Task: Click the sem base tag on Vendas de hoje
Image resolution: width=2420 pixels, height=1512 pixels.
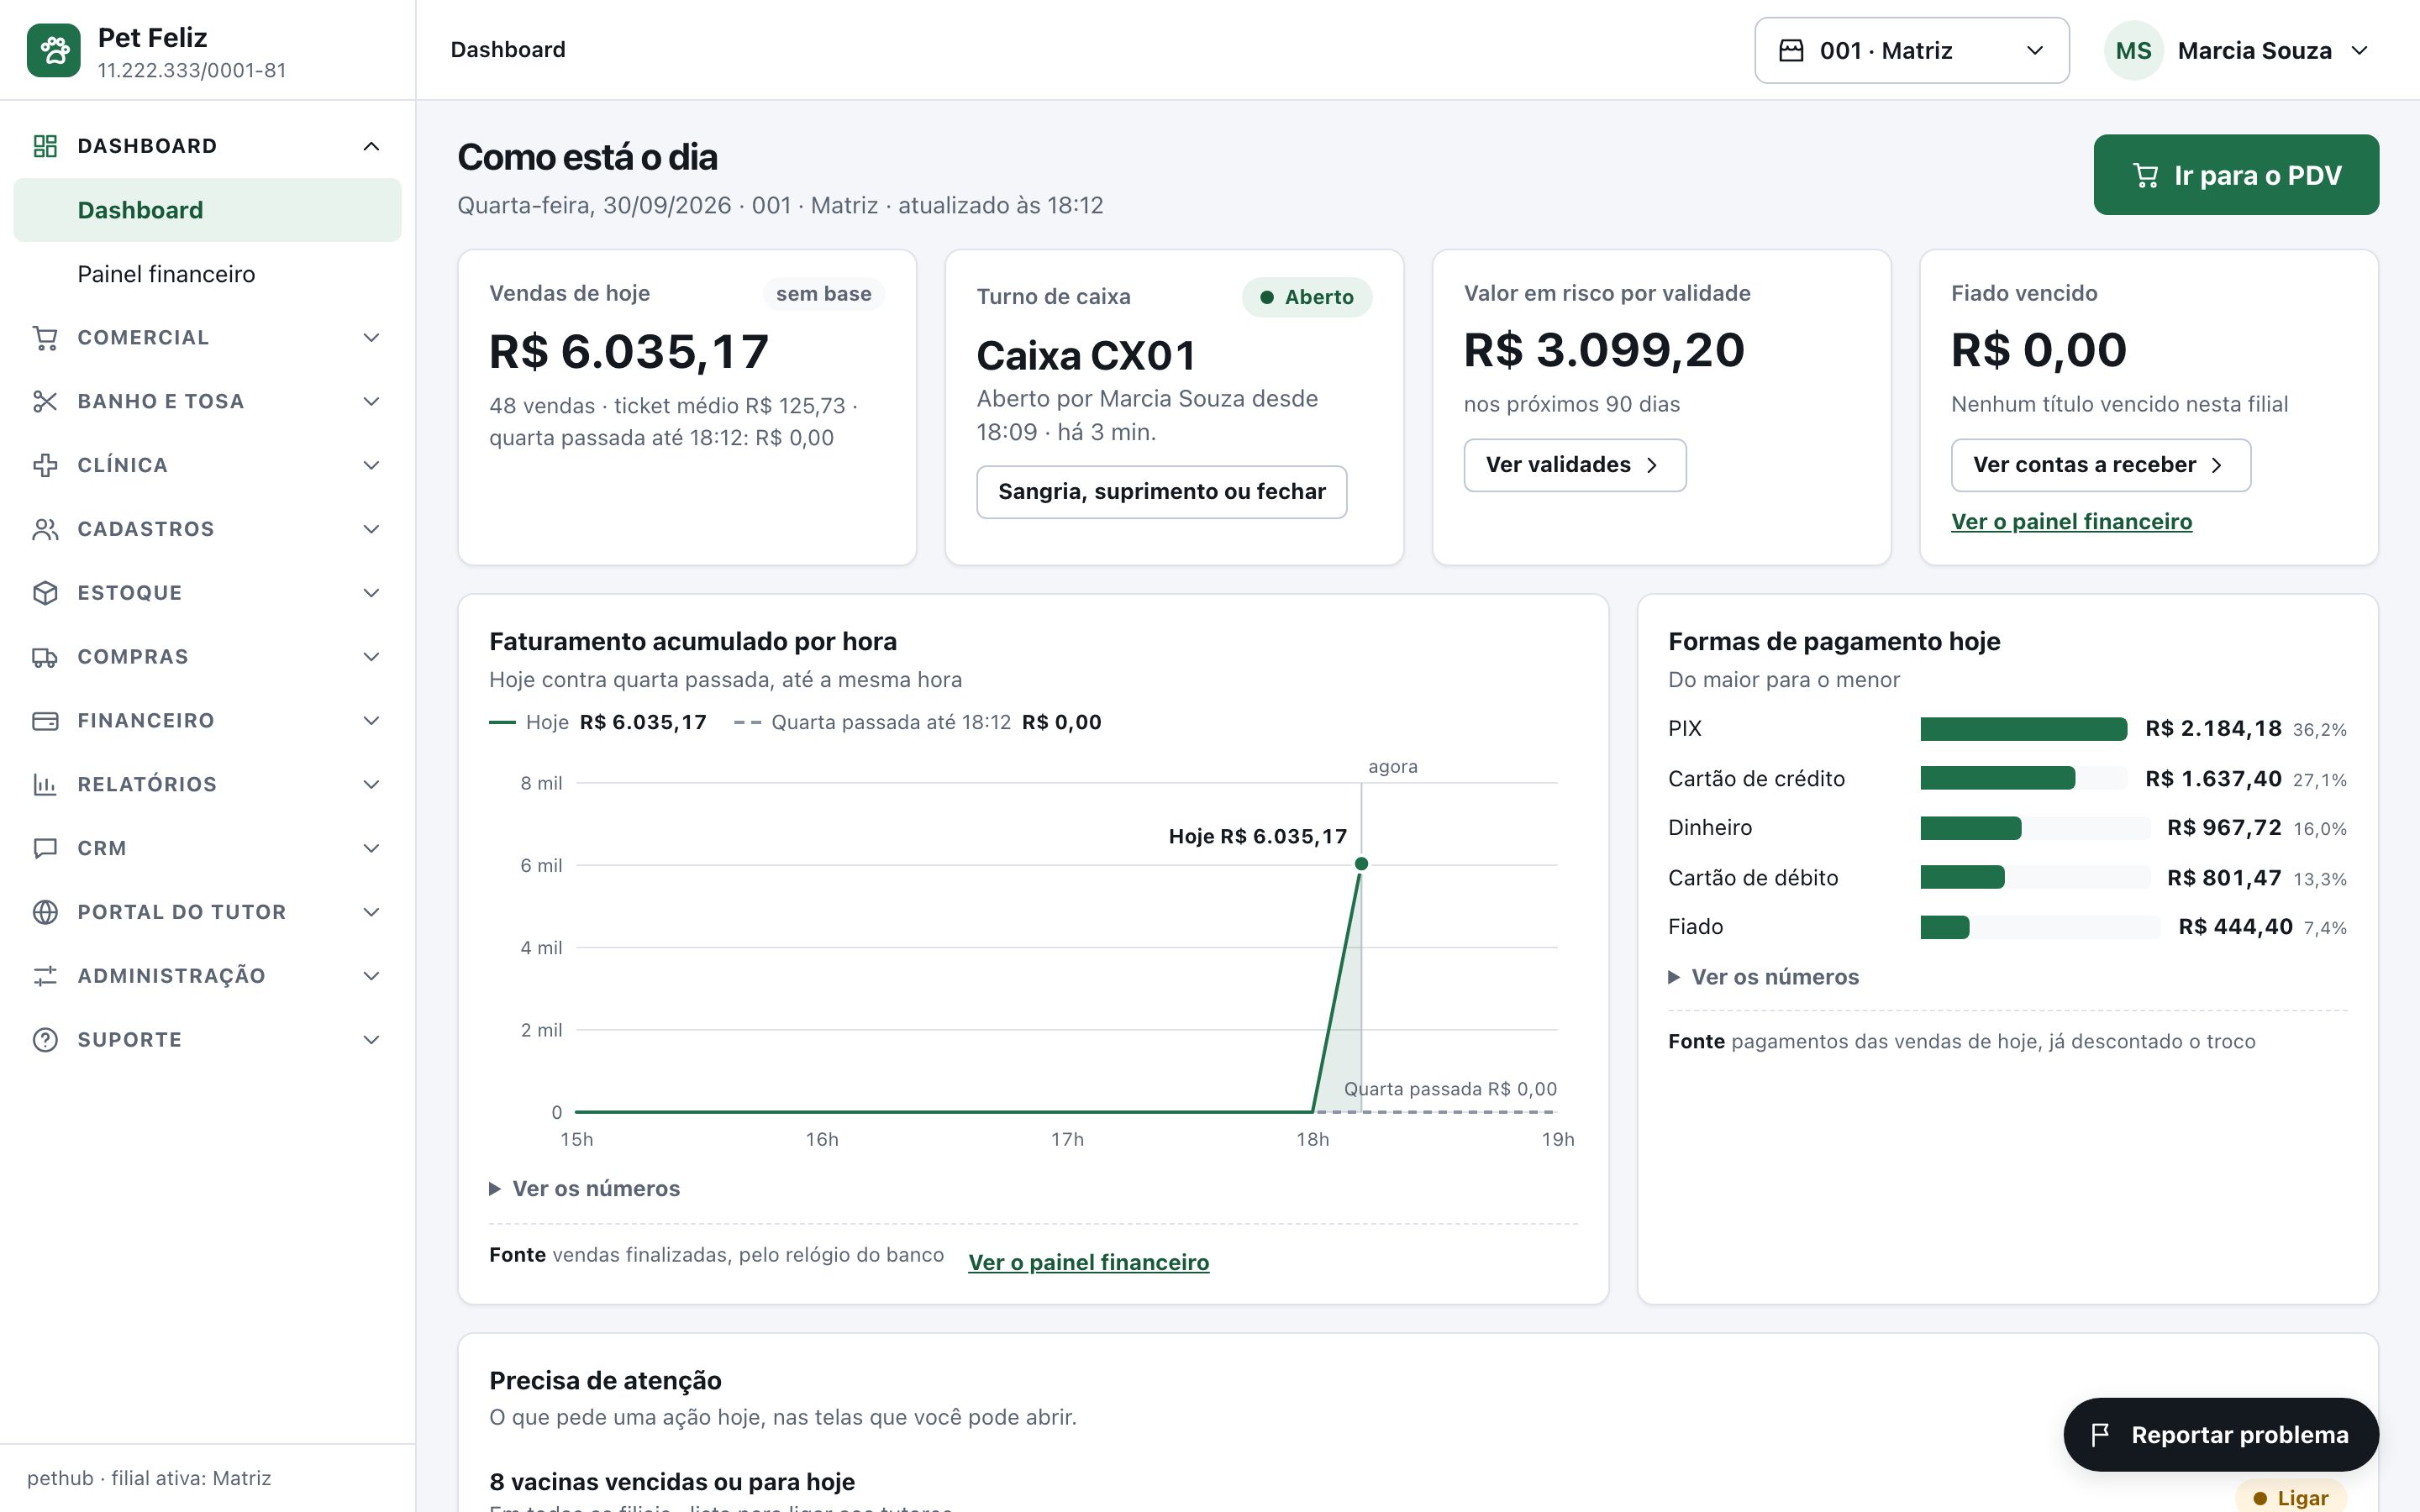Action: pos(823,294)
